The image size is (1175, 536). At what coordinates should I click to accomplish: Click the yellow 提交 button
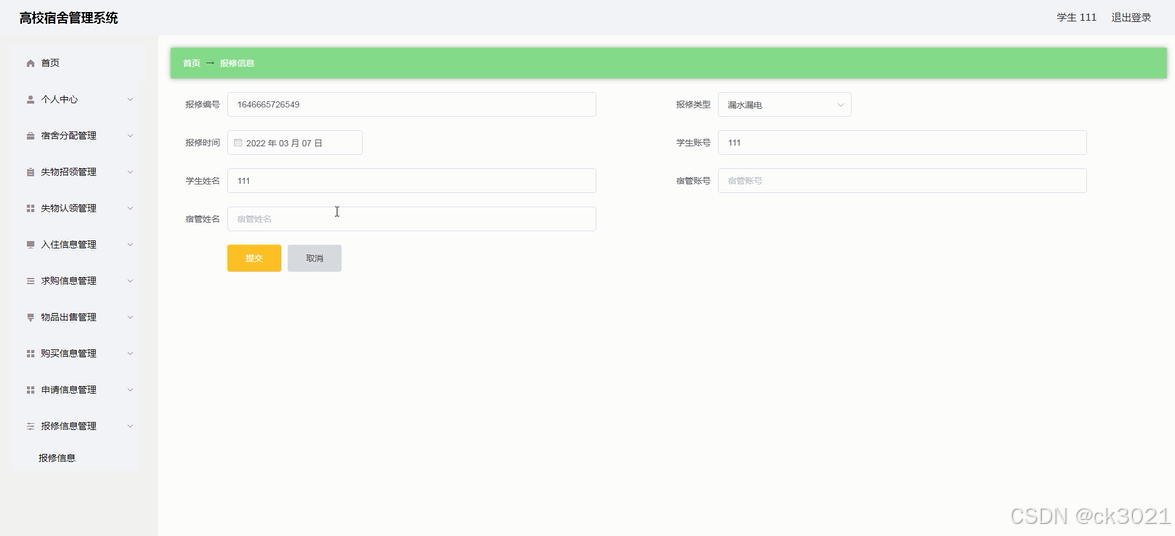[254, 258]
